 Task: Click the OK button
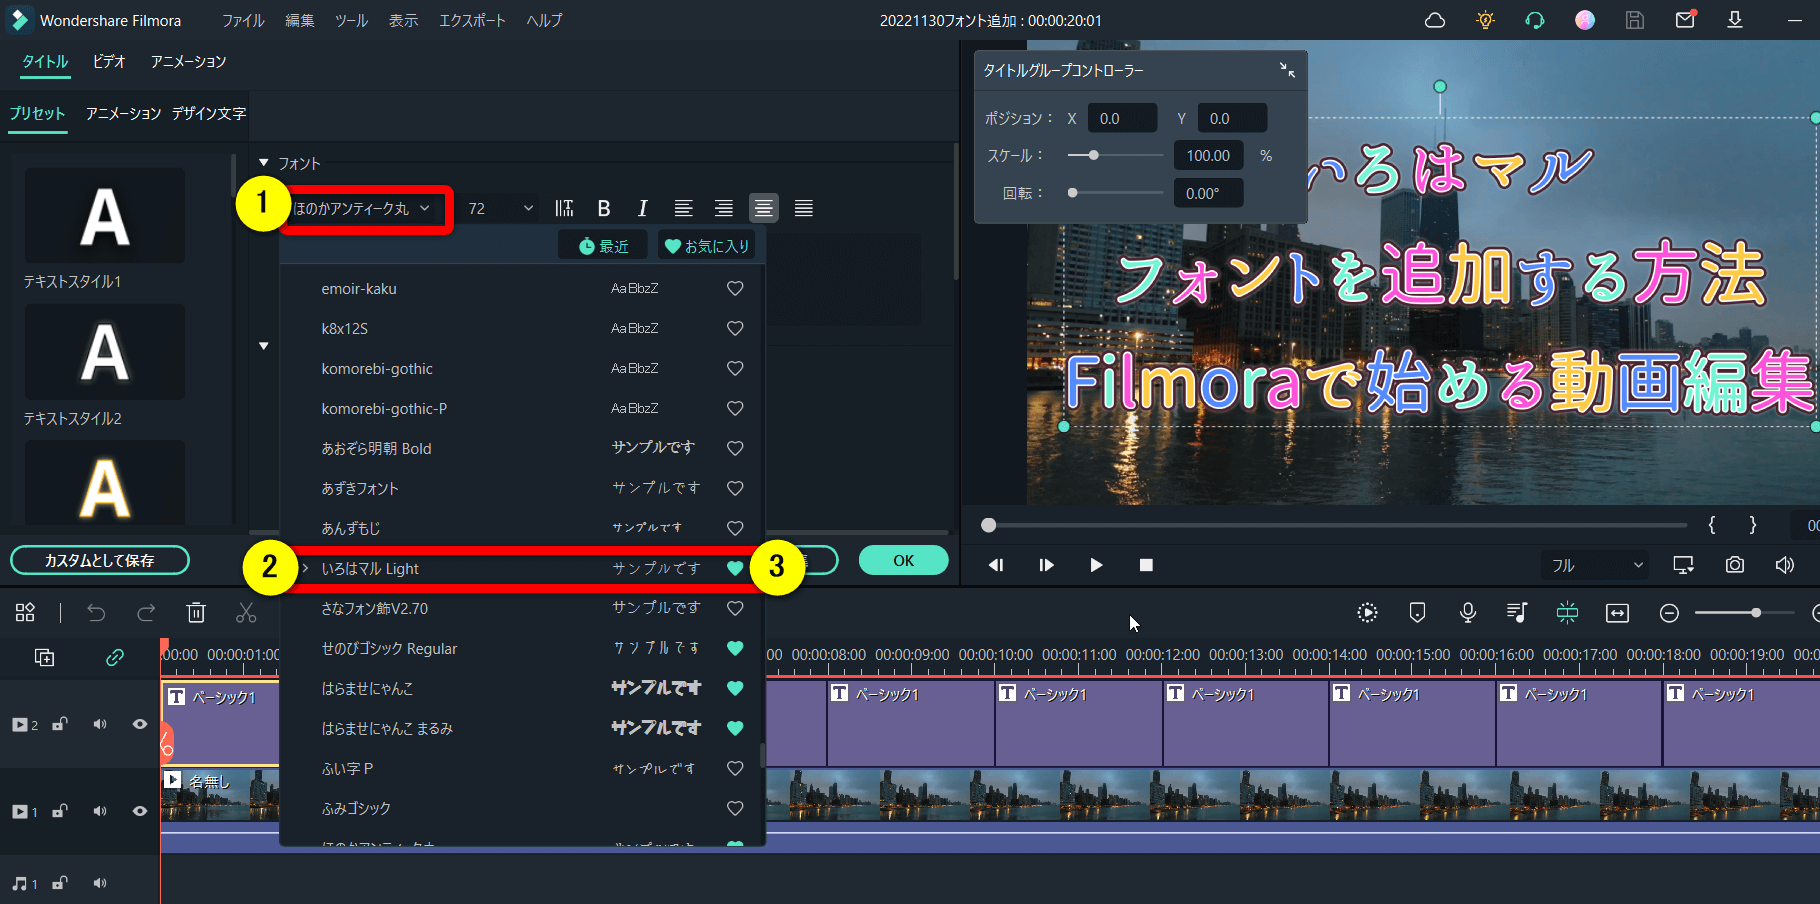point(904,560)
